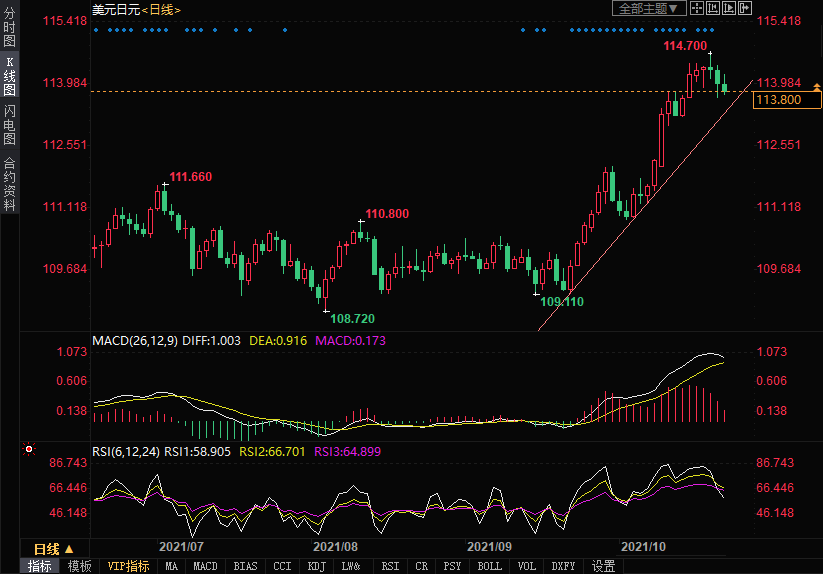The height and width of the screenshot is (574, 823).
Task: Click the panel exit arrow icon at top right
Action: [x=743, y=8]
